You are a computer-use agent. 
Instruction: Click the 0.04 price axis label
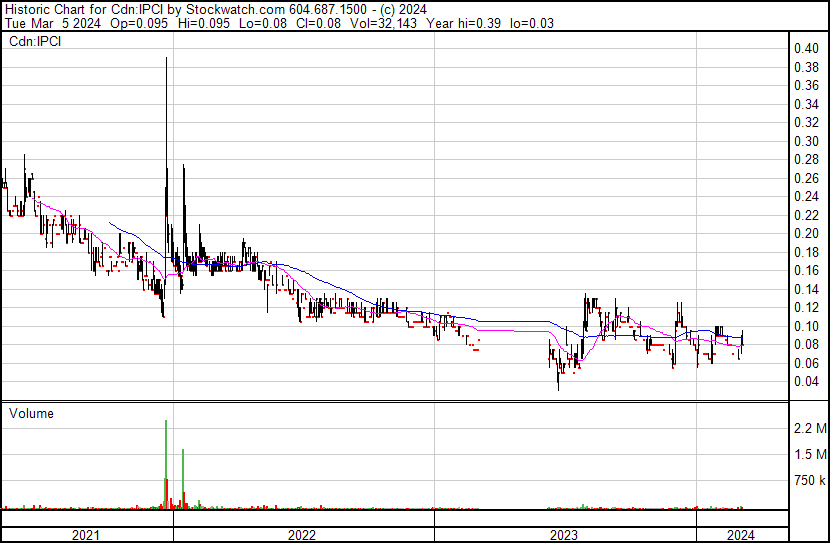click(806, 381)
